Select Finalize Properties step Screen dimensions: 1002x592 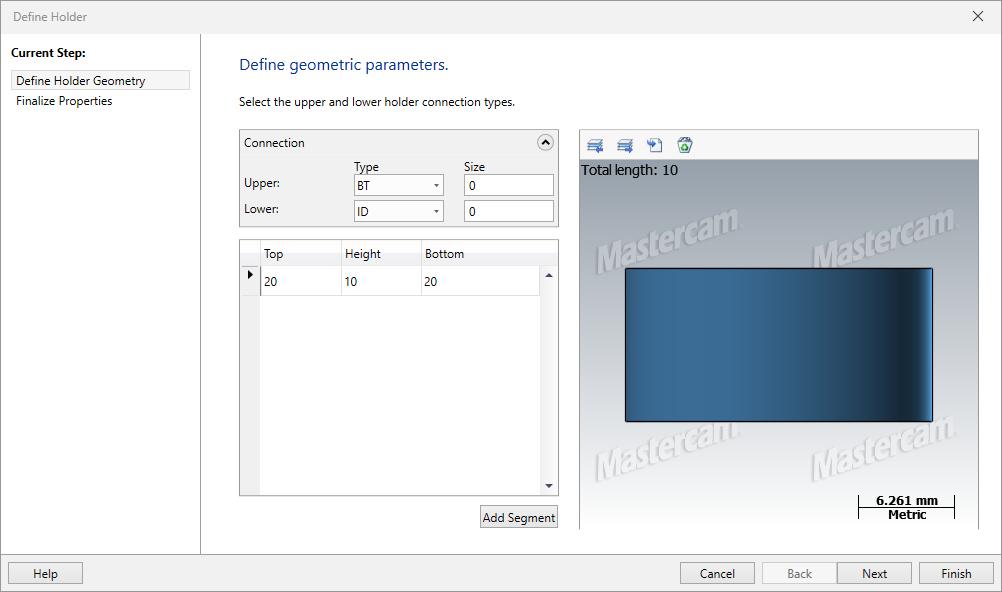point(64,101)
